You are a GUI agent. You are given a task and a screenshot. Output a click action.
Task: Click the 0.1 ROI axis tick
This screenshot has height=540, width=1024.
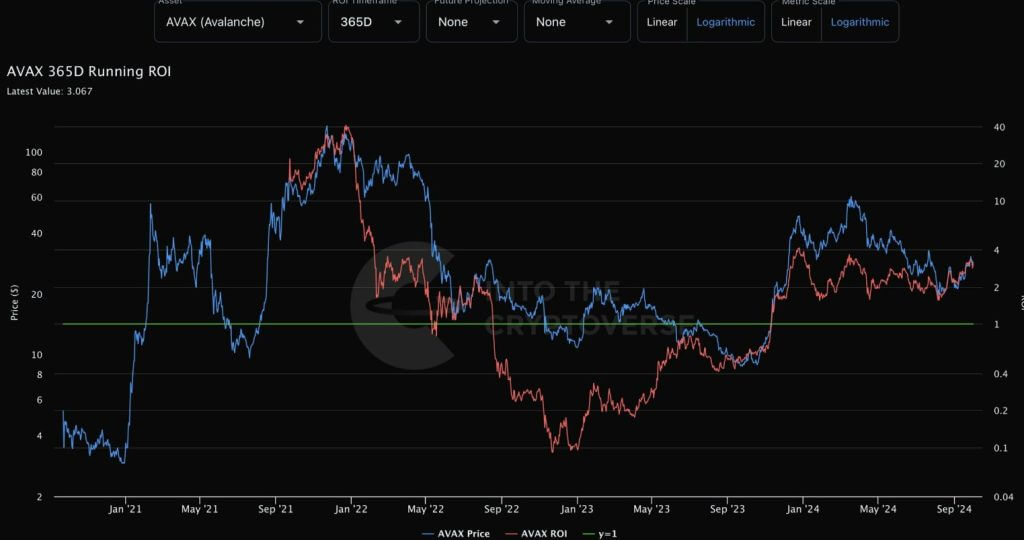[x=1000, y=448]
